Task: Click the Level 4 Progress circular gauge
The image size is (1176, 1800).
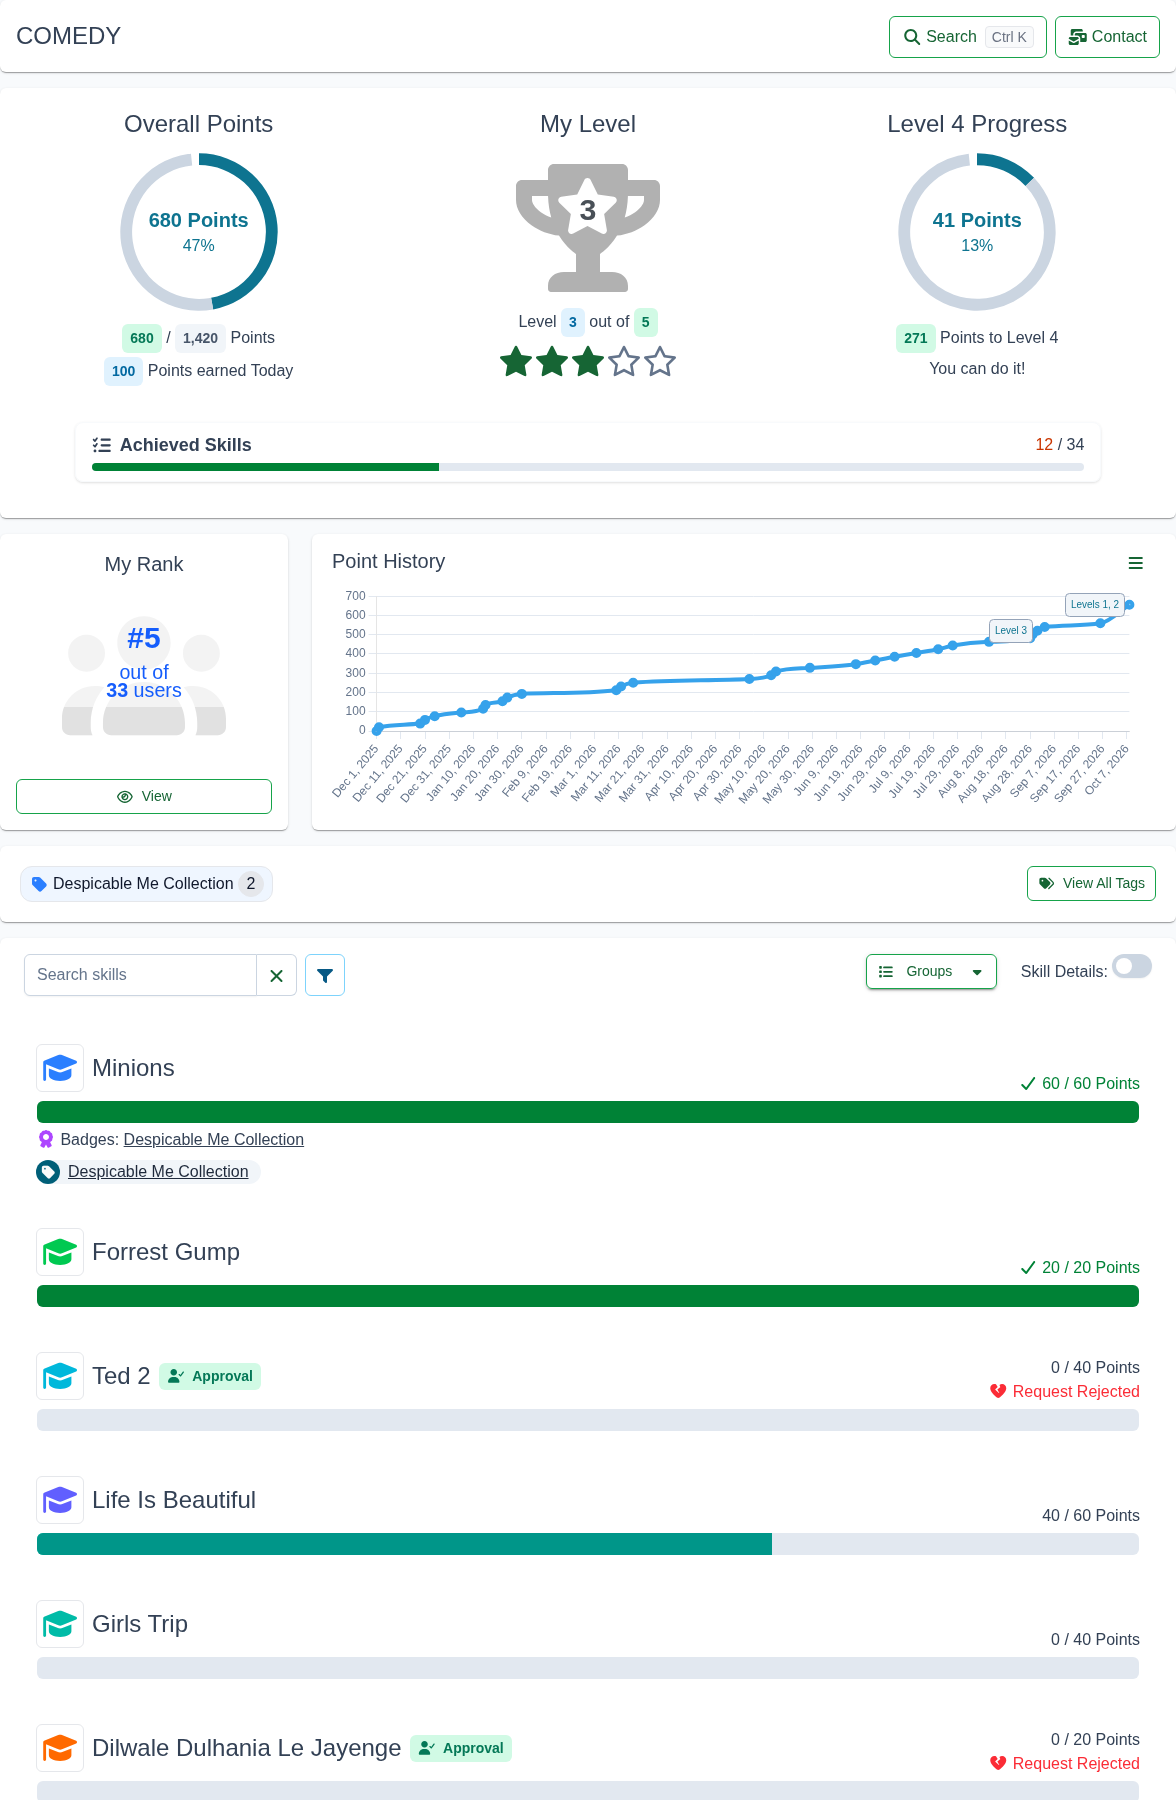Action: [977, 232]
